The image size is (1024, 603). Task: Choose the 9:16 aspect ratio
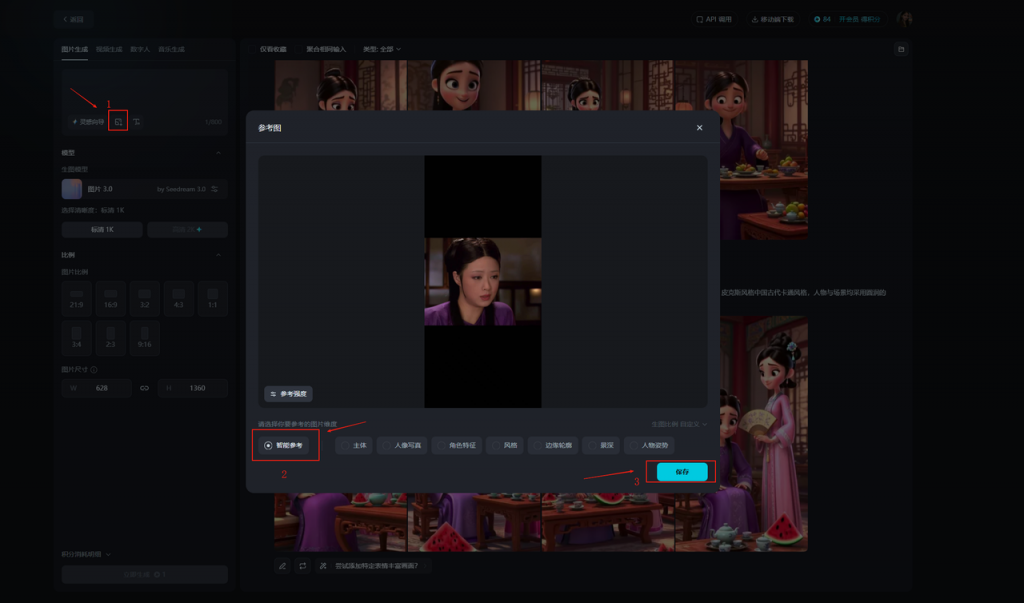(144, 338)
